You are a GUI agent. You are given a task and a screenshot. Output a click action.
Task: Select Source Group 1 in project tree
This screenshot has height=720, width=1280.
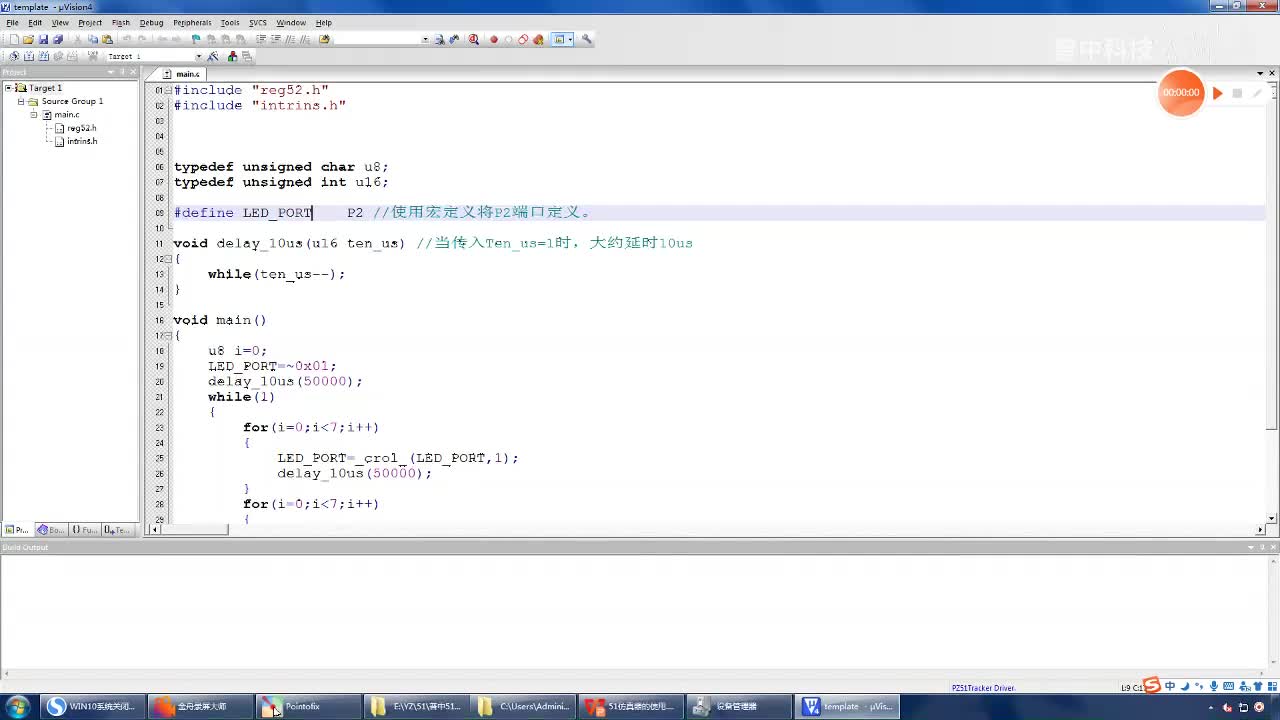(72, 101)
